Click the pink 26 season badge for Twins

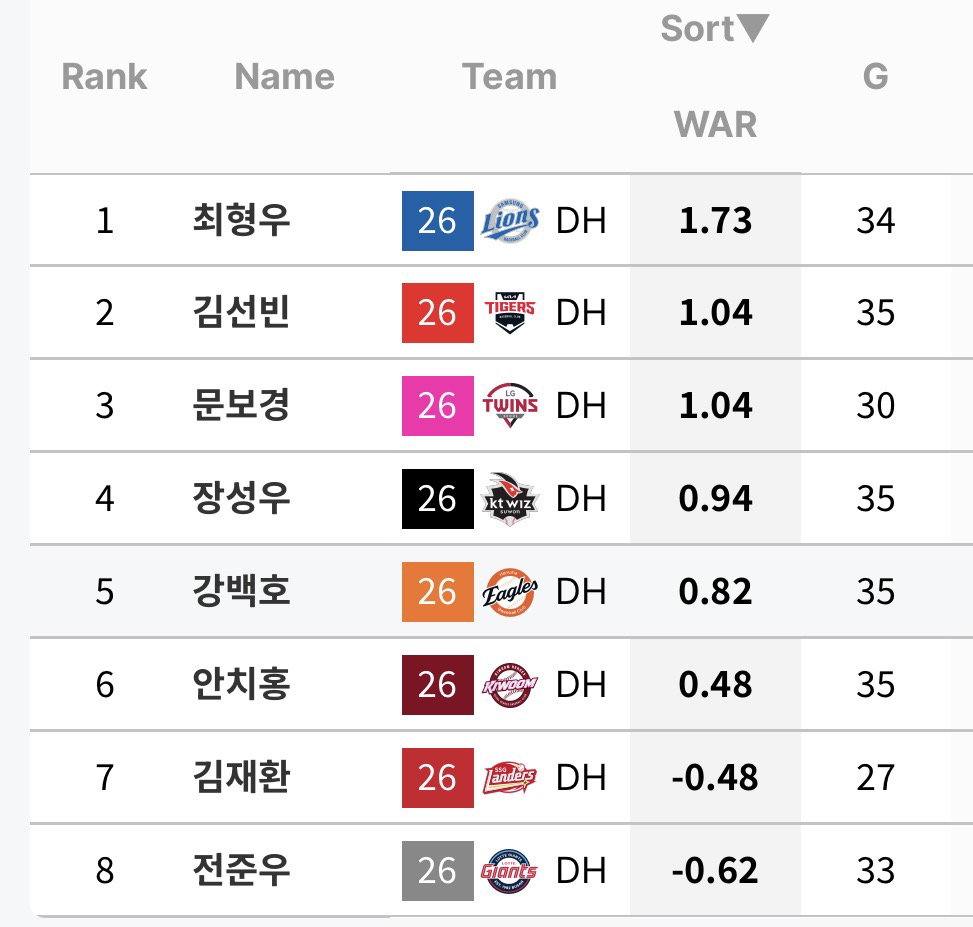click(x=437, y=406)
